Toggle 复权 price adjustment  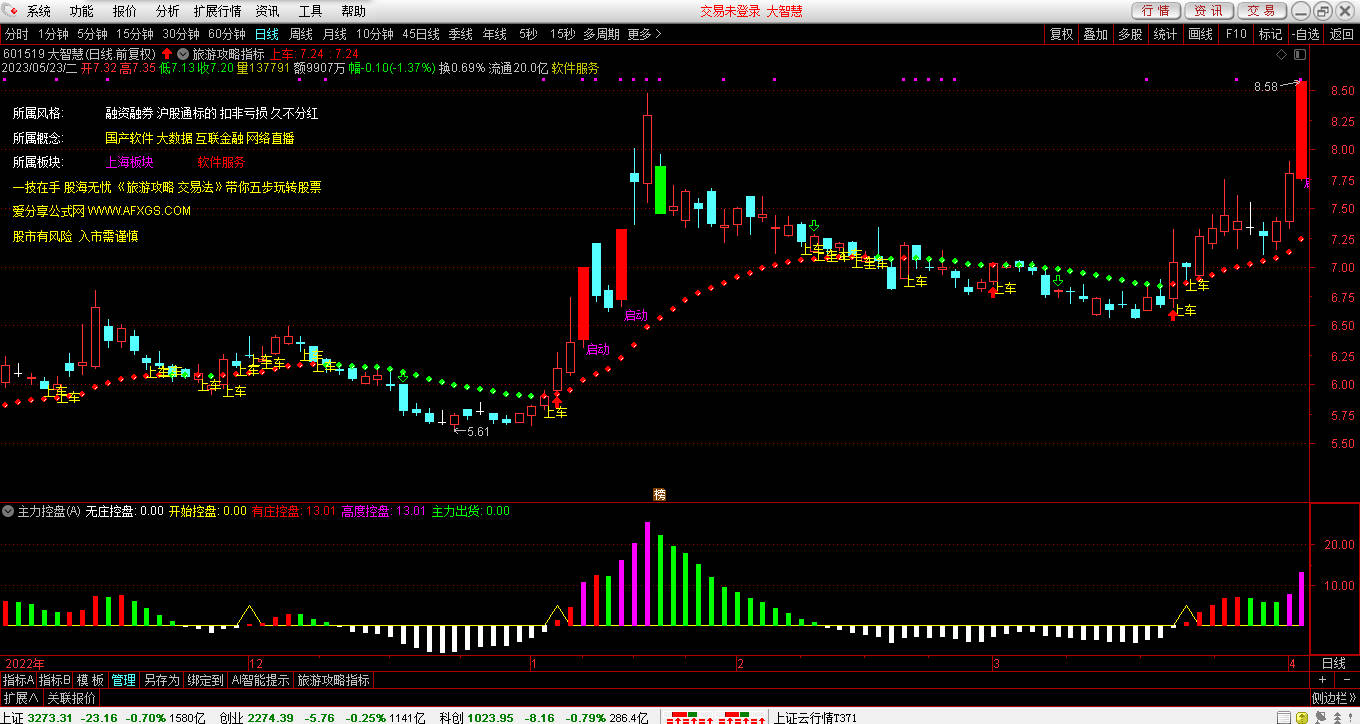point(1061,34)
